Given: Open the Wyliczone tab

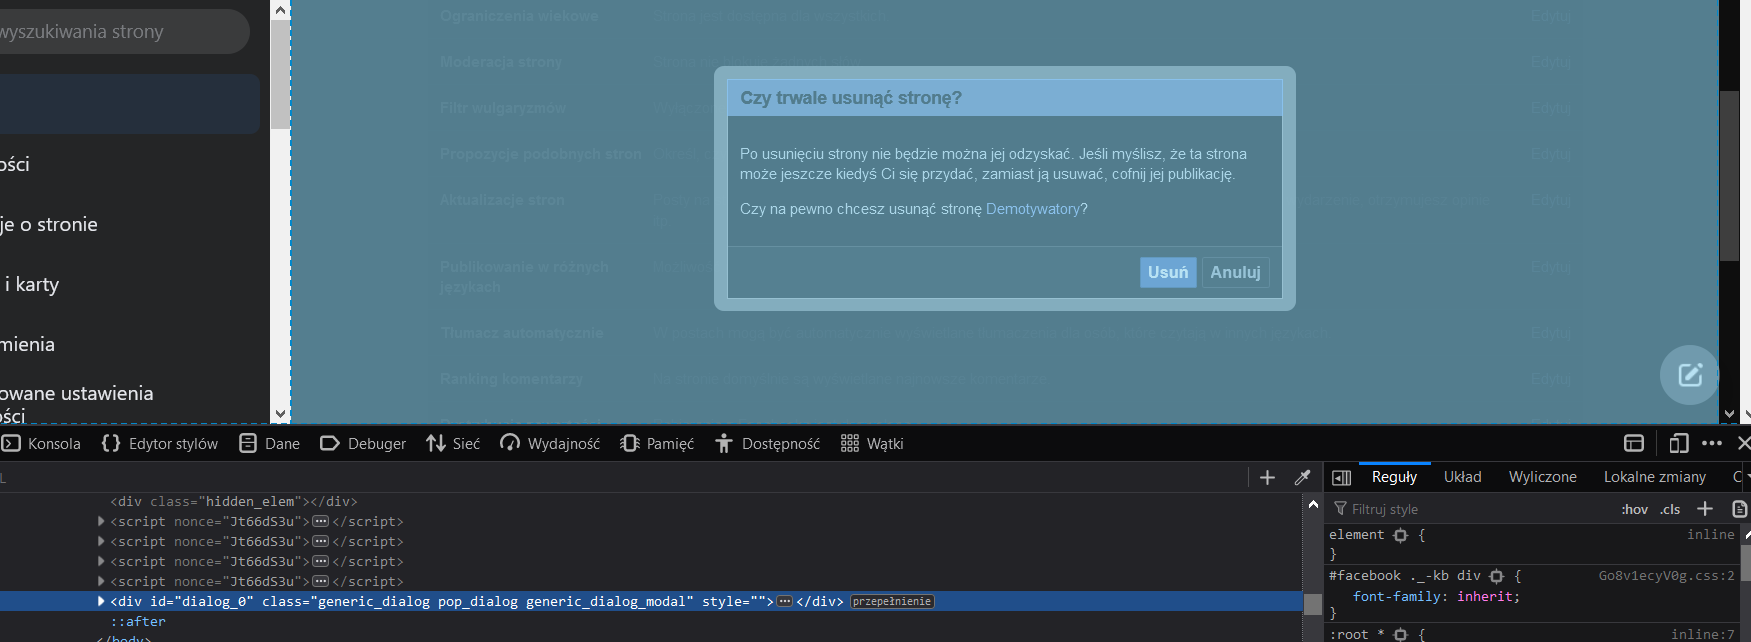Looking at the screenshot, I should pyautogui.click(x=1542, y=477).
